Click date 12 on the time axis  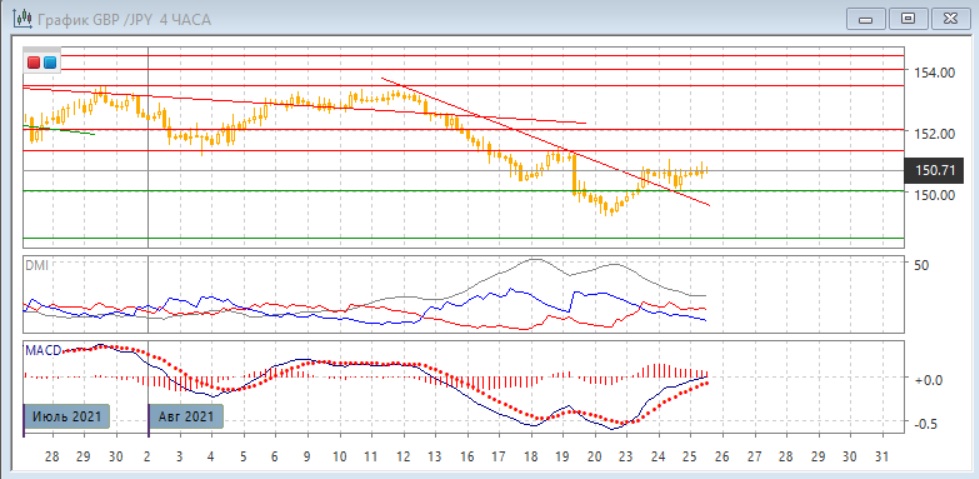[x=404, y=455]
